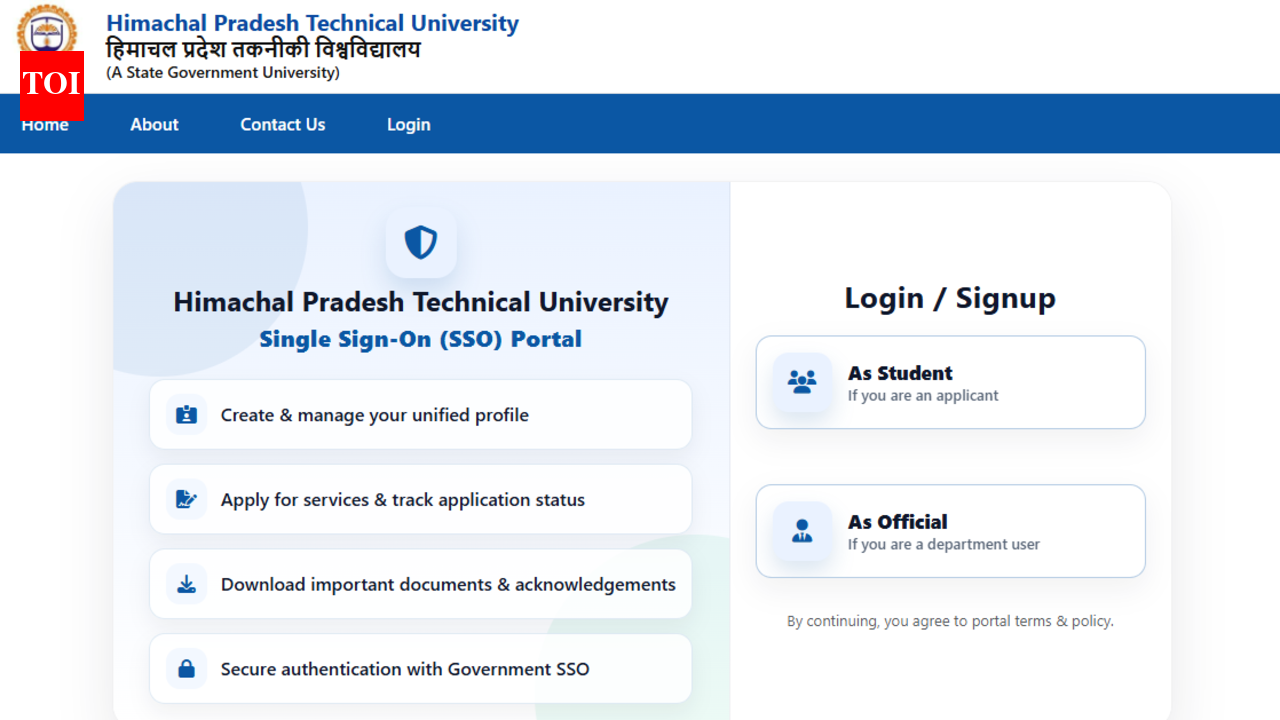This screenshot has width=1280, height=720.
Task: Click the Himachal Pradesh Technical University header title
Action: point(313,22)
